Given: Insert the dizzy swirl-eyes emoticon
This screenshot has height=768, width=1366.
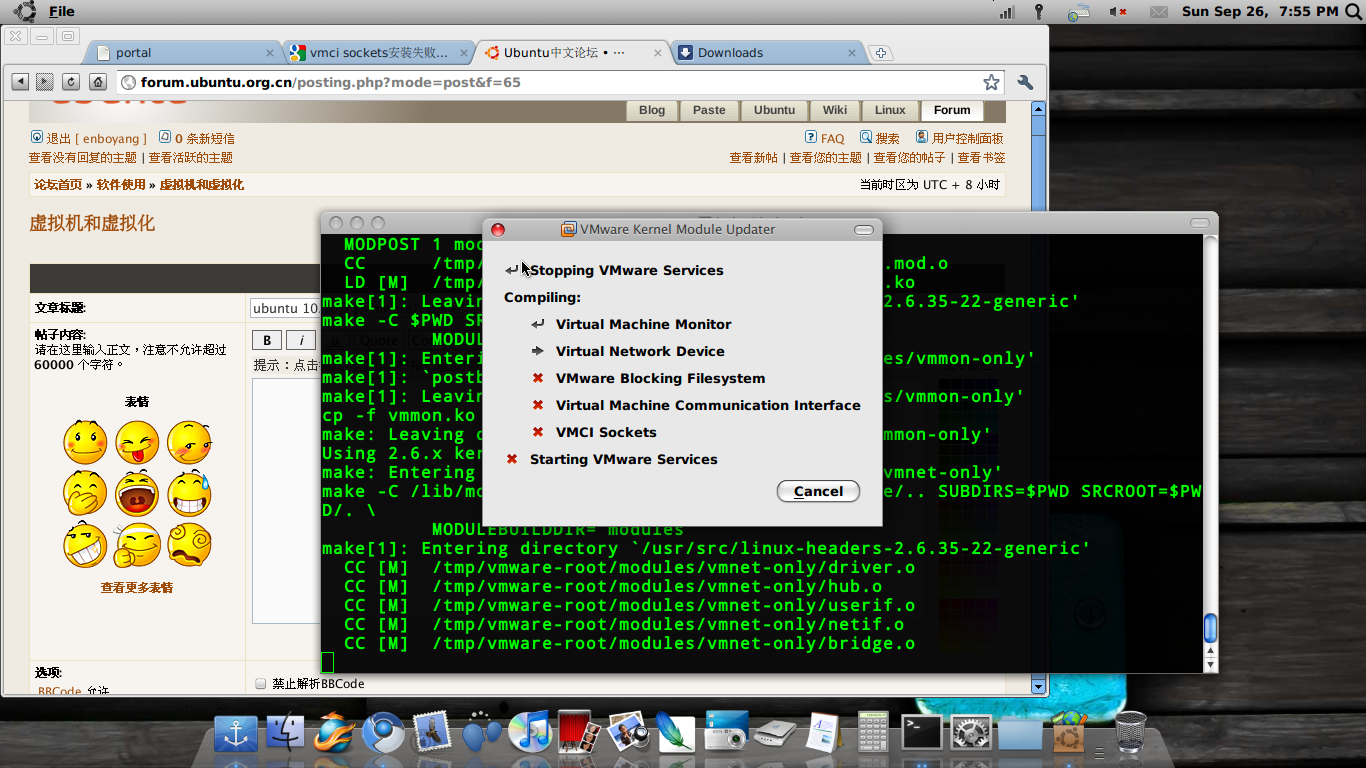Looking at the screenshot, I should pos(189,546).
